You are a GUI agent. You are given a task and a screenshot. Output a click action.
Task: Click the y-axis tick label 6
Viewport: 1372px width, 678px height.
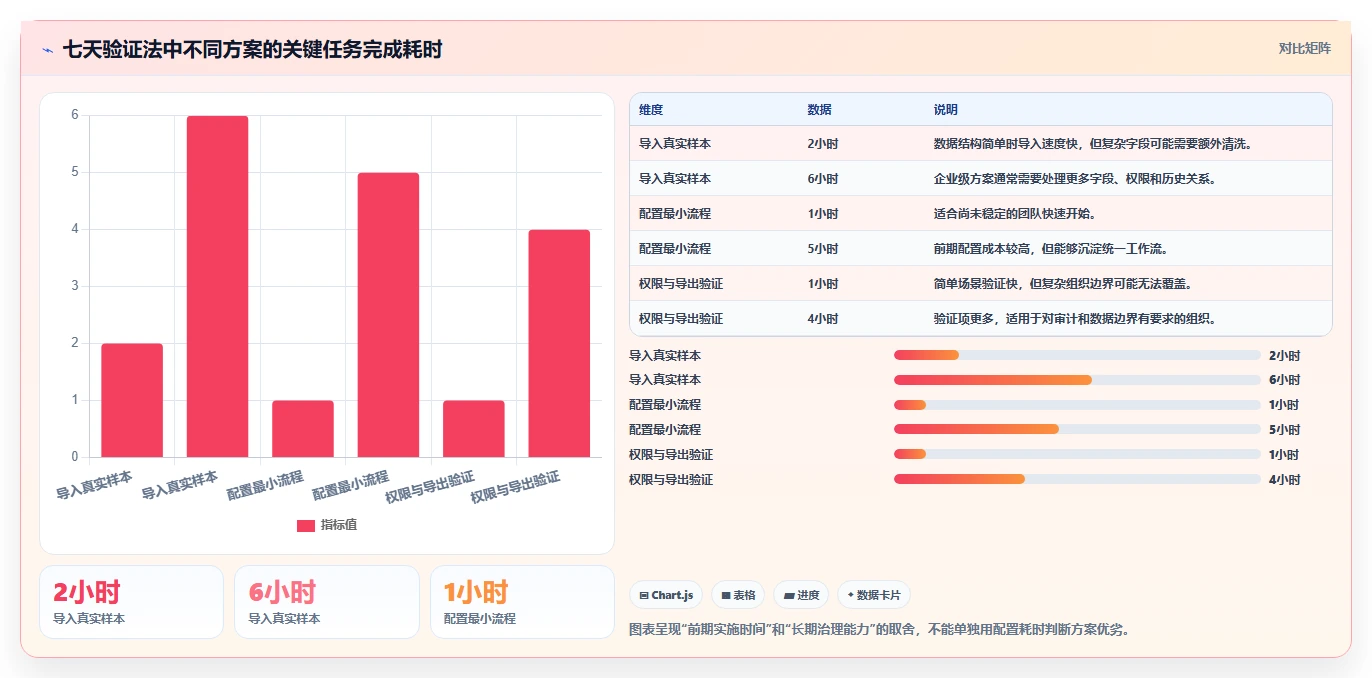click(x=74, y=115)
